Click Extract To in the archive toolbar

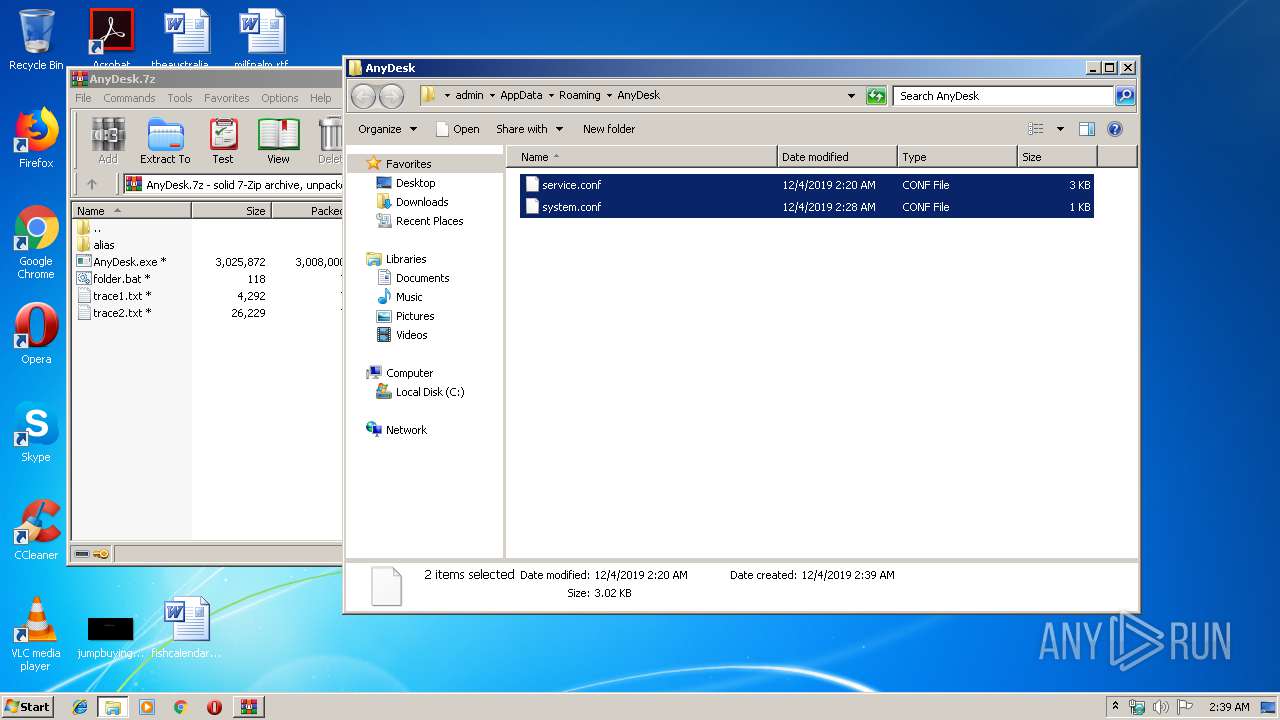[165, 140]
